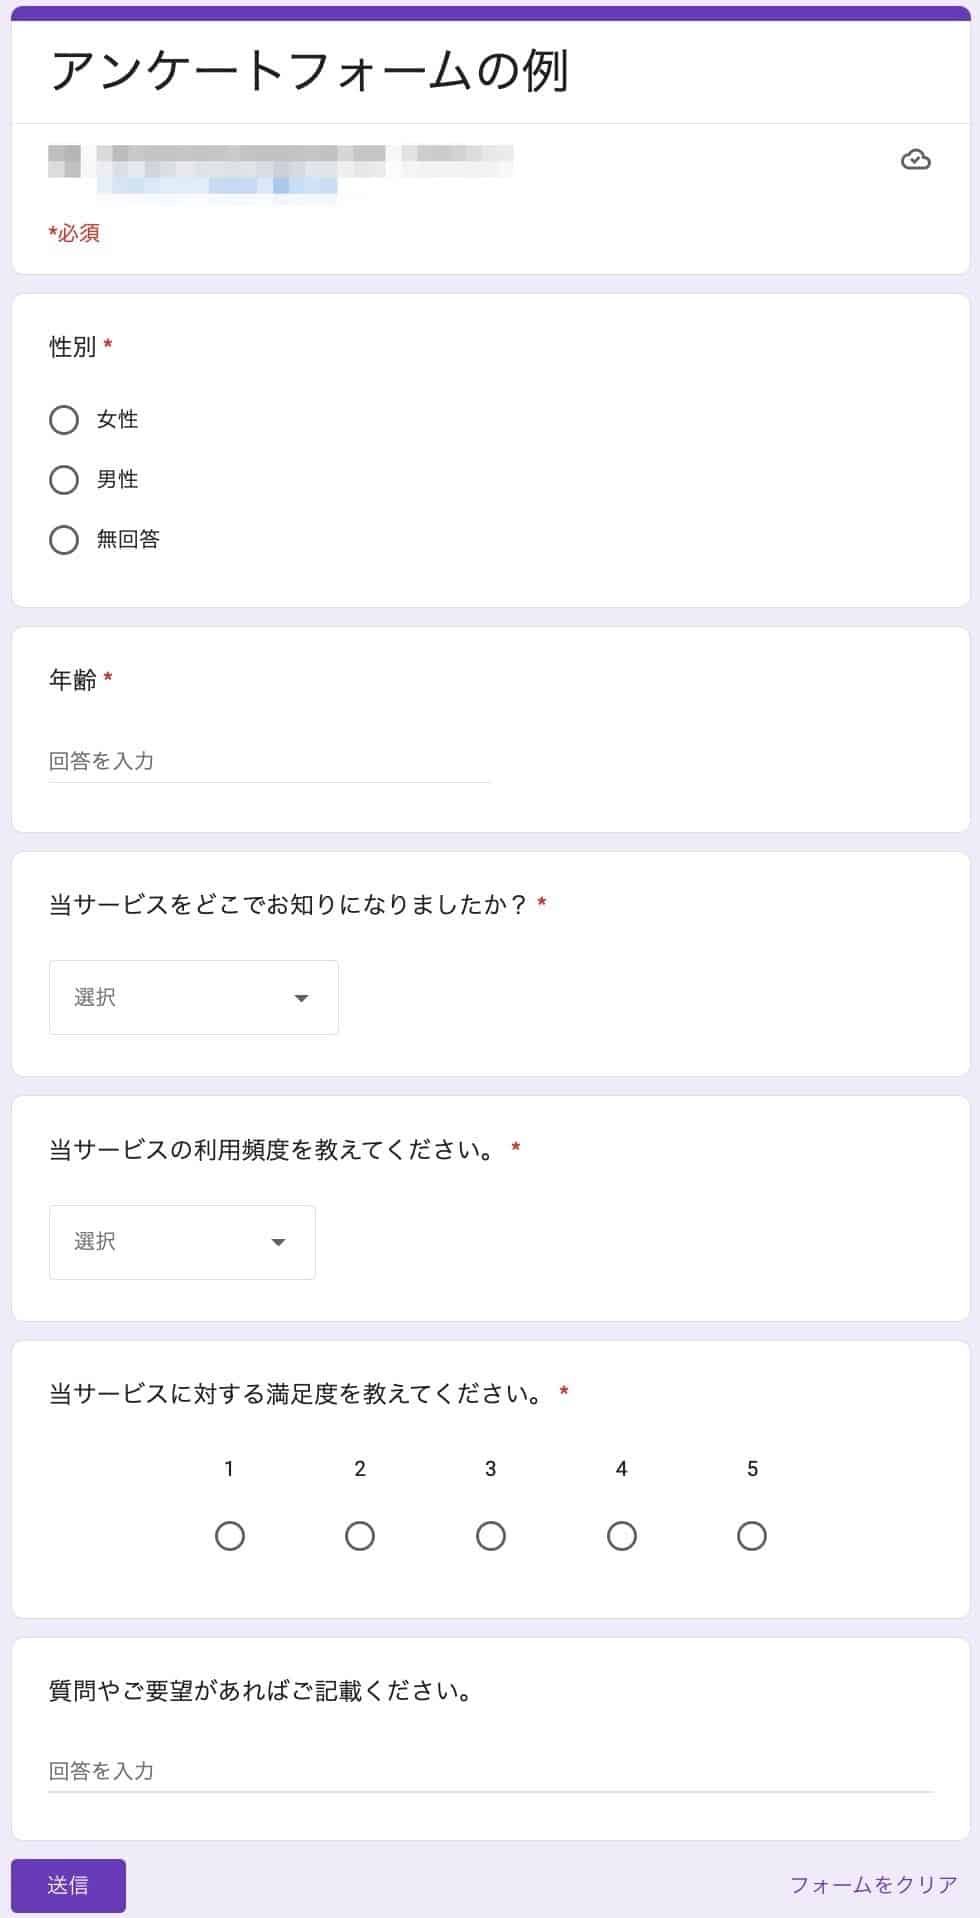
Task: Expand the 選択 menu for the referral question
Action: 302,997
